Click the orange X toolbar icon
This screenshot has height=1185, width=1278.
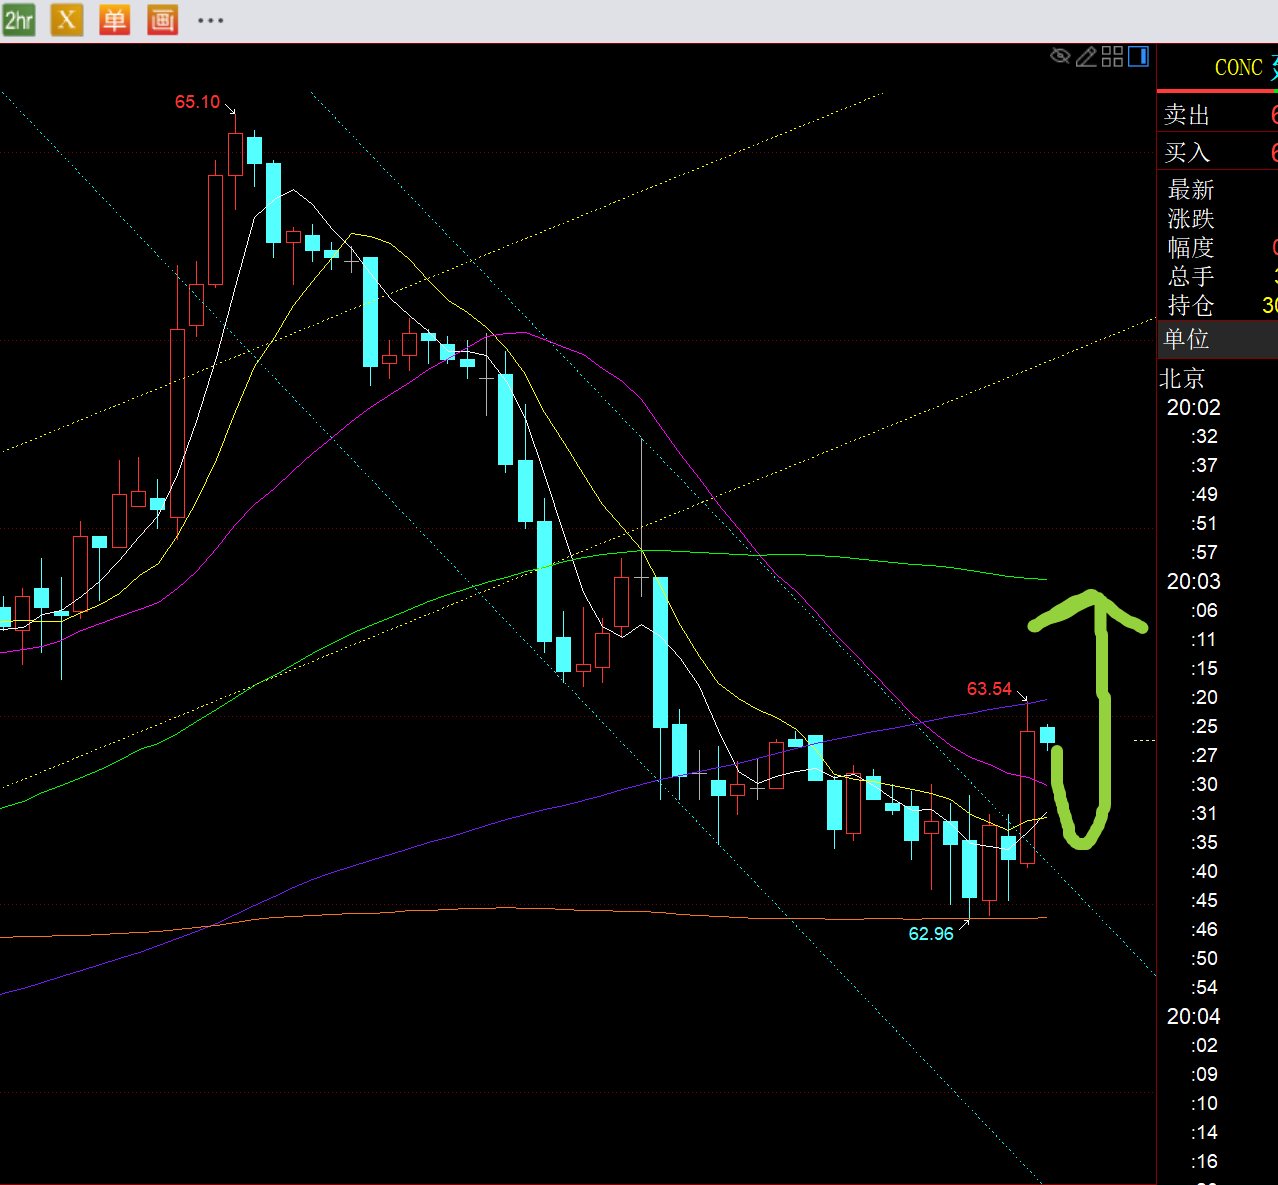(67, 19)
